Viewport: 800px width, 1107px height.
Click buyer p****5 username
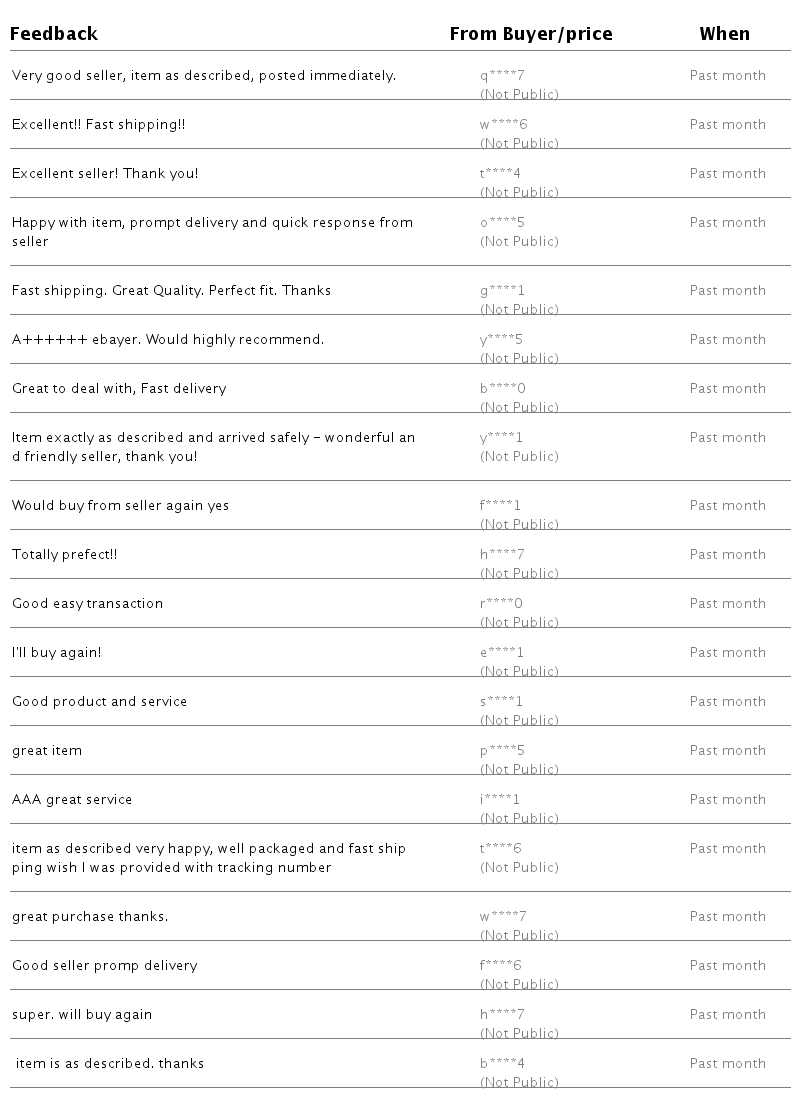tap(502, 750)
